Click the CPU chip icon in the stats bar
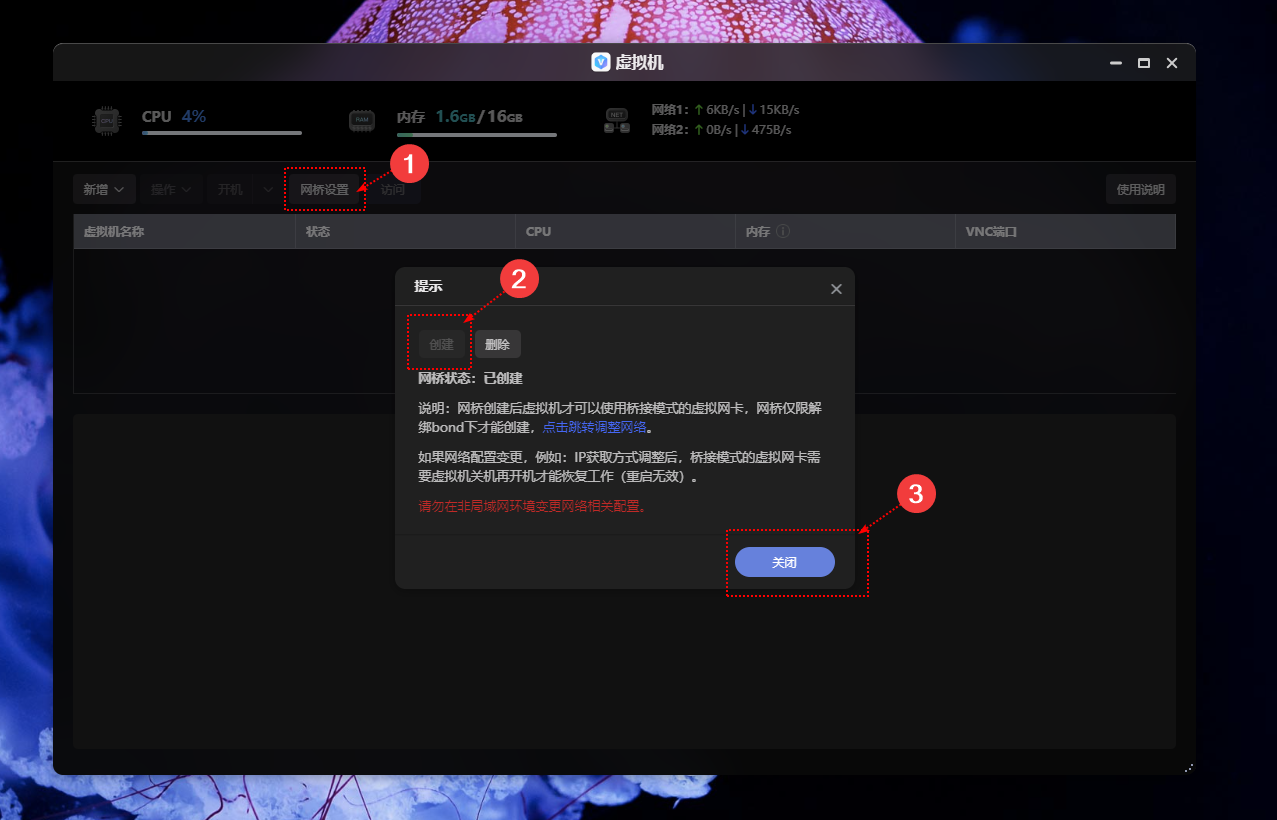The width and height of the screenshot is (1277, 820). point(106,118)
